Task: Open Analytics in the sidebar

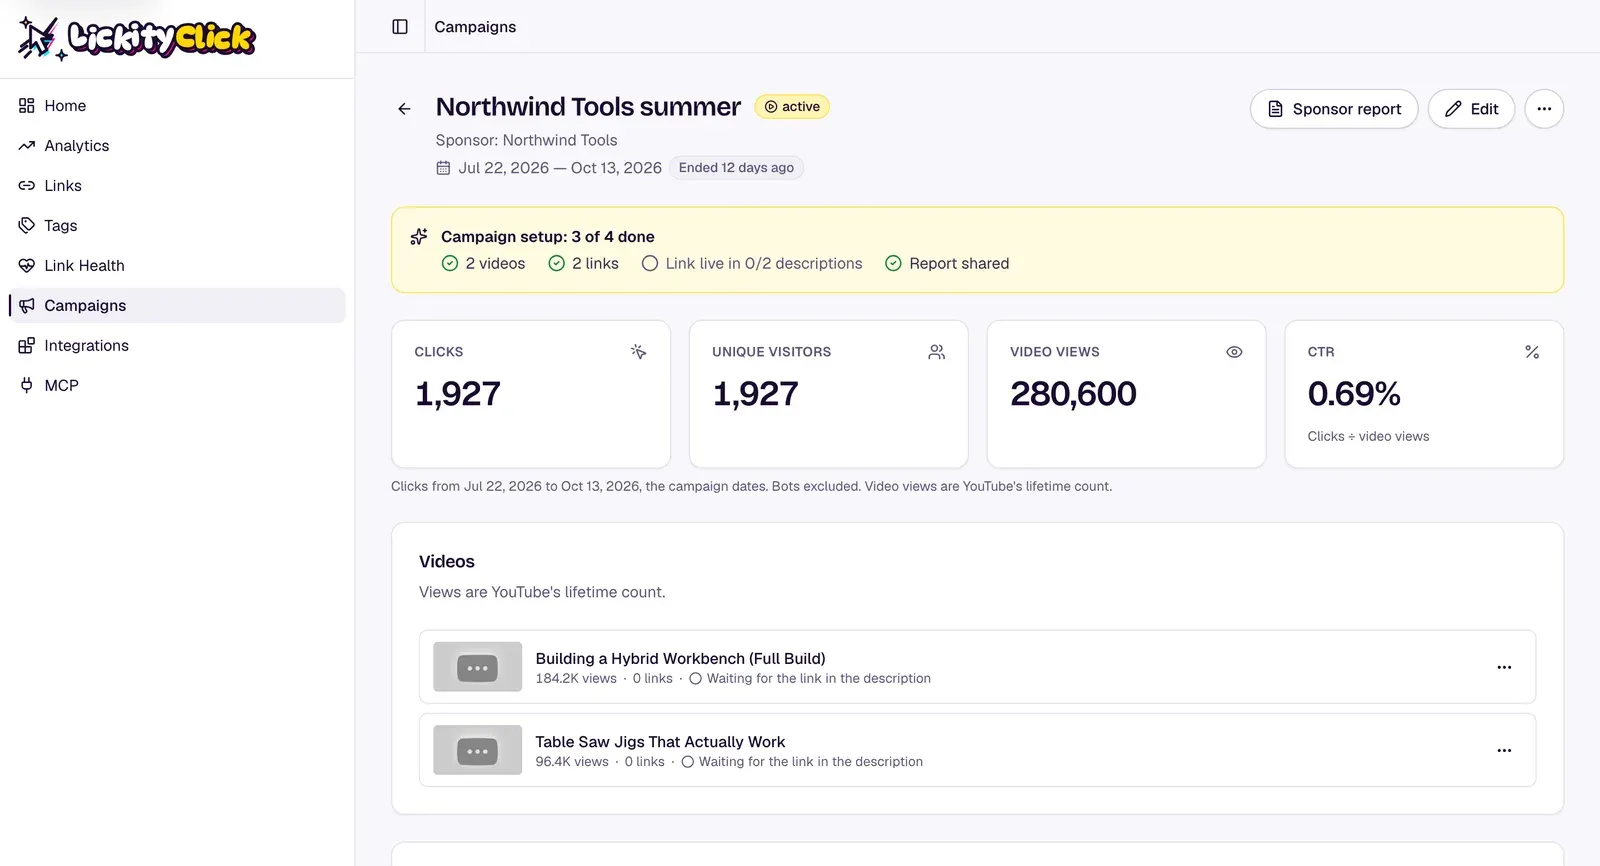Action: pyautogui.click(x=177, y=146)
